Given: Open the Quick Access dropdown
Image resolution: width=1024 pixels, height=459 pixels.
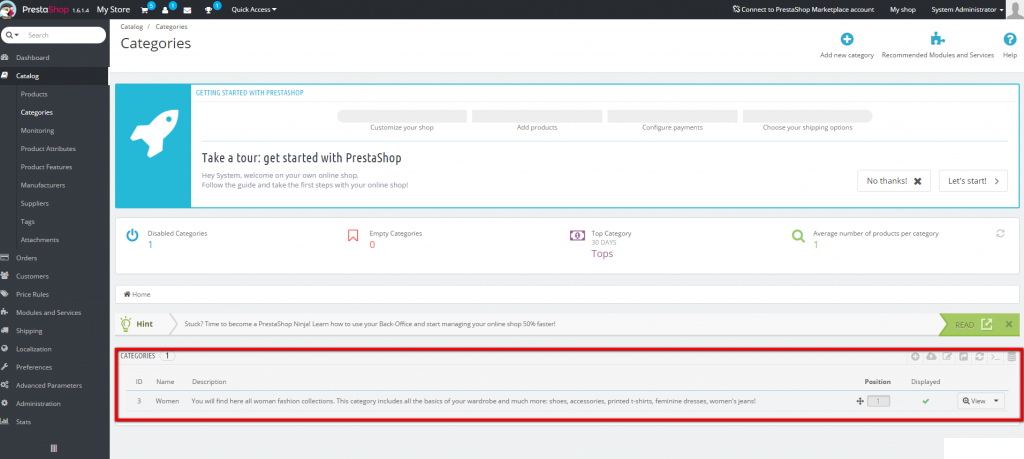Looking at the screenshot, I should (x=254, y=10).
